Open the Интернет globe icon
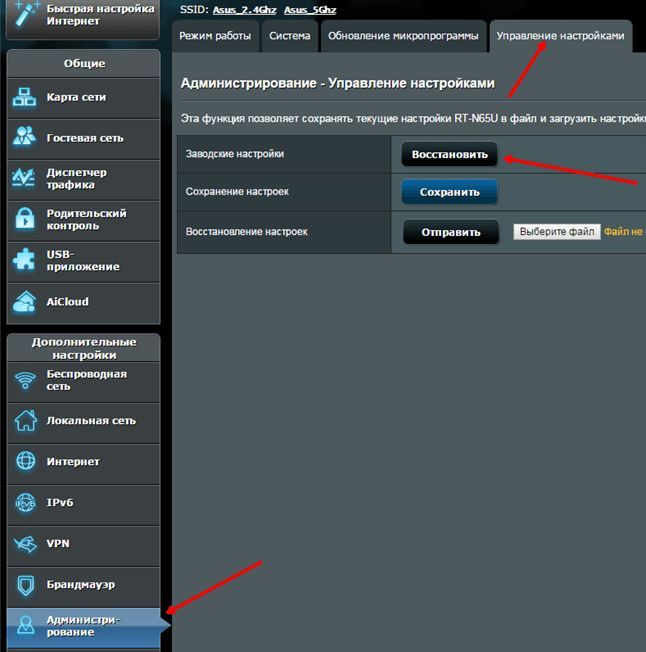The width and height of the screenshot is (646, 652). point(26,461)
